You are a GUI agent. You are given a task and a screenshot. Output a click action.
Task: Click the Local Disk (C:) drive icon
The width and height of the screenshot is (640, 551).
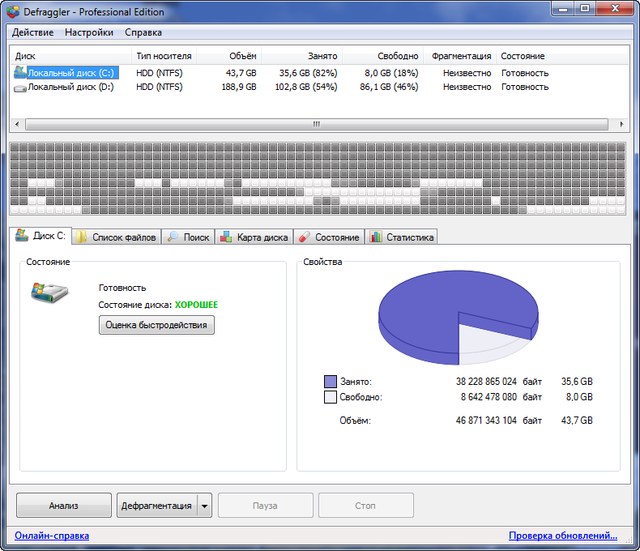(x=20, y=73)
